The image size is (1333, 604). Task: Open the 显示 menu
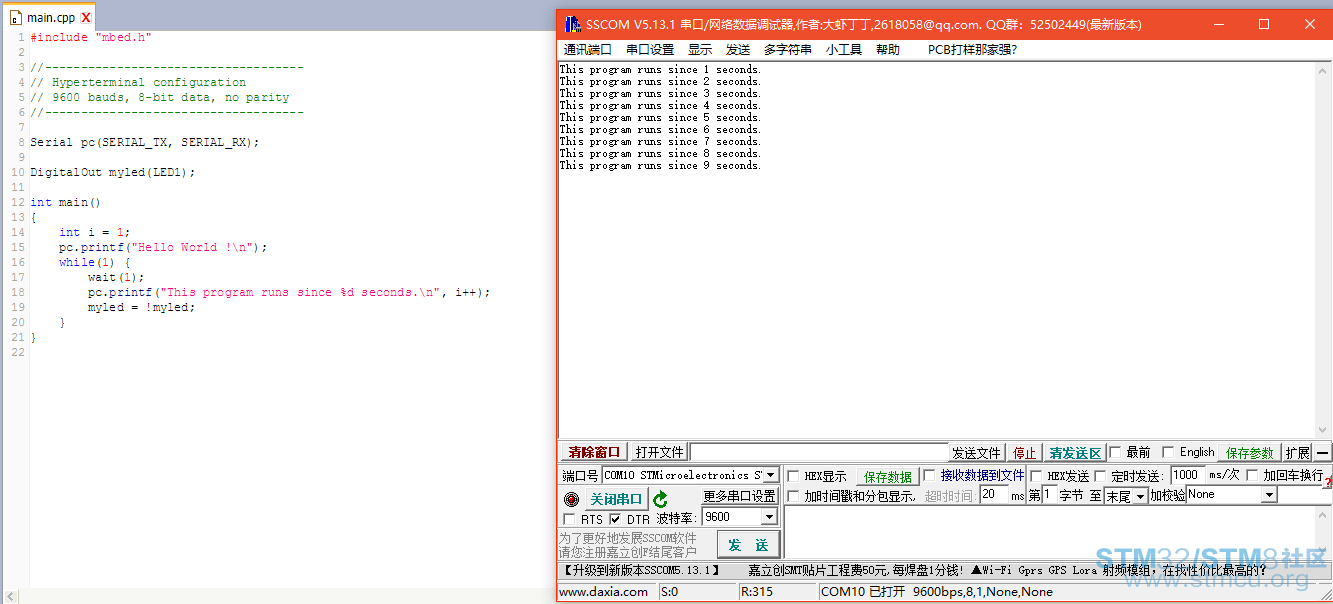point(700,50)
